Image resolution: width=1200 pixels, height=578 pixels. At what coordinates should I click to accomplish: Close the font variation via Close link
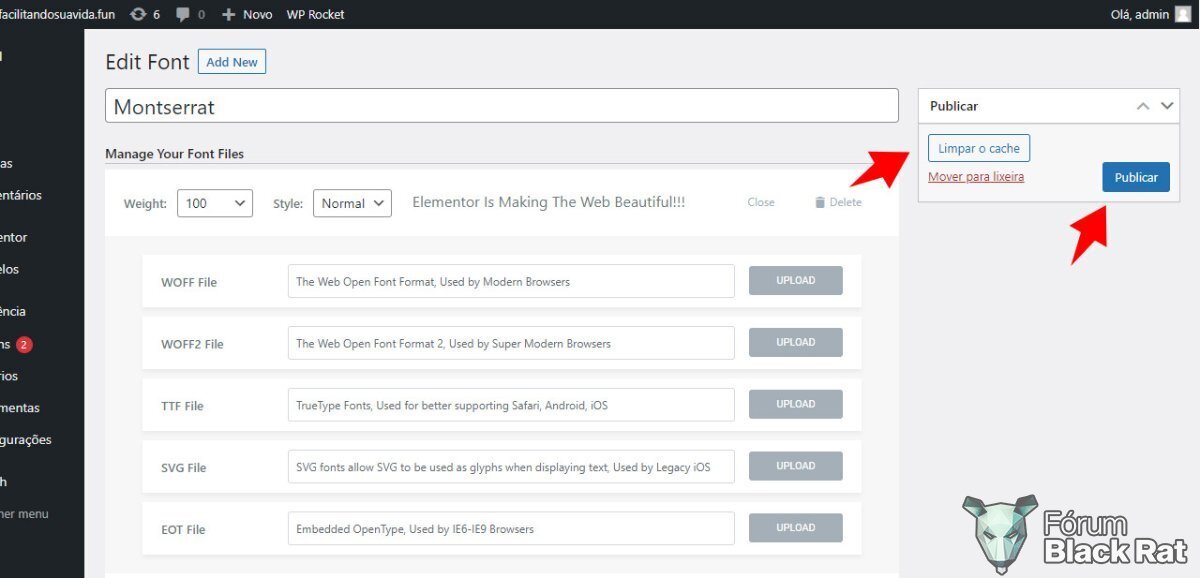(761, 202)
